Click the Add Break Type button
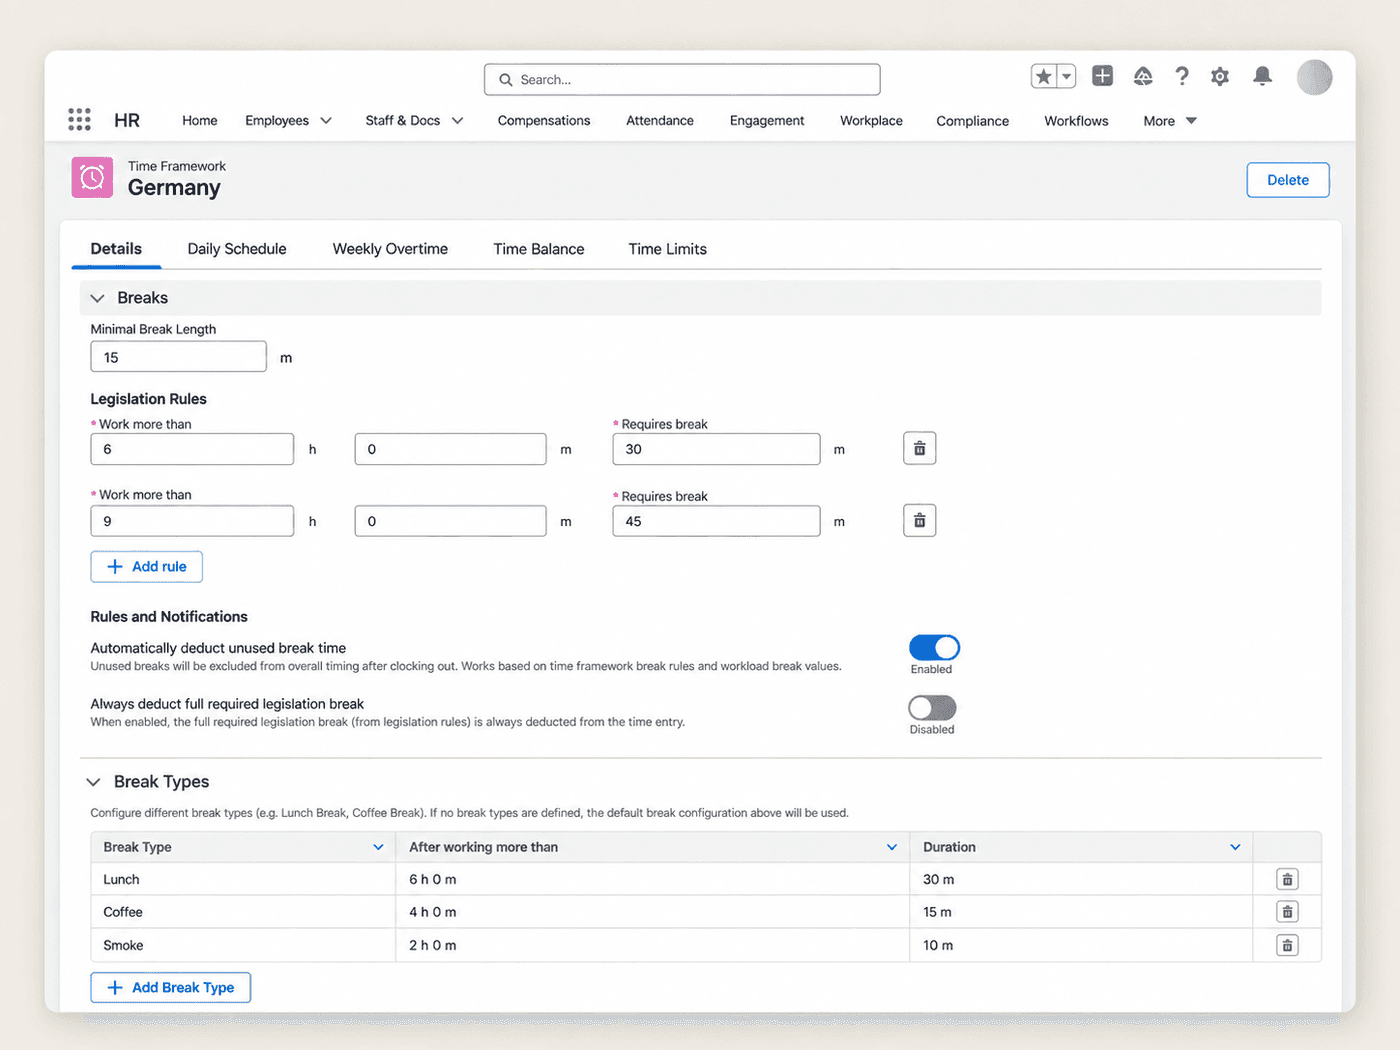Image resolution: width=1400 pixels, height=1050 pixels. 171,988
